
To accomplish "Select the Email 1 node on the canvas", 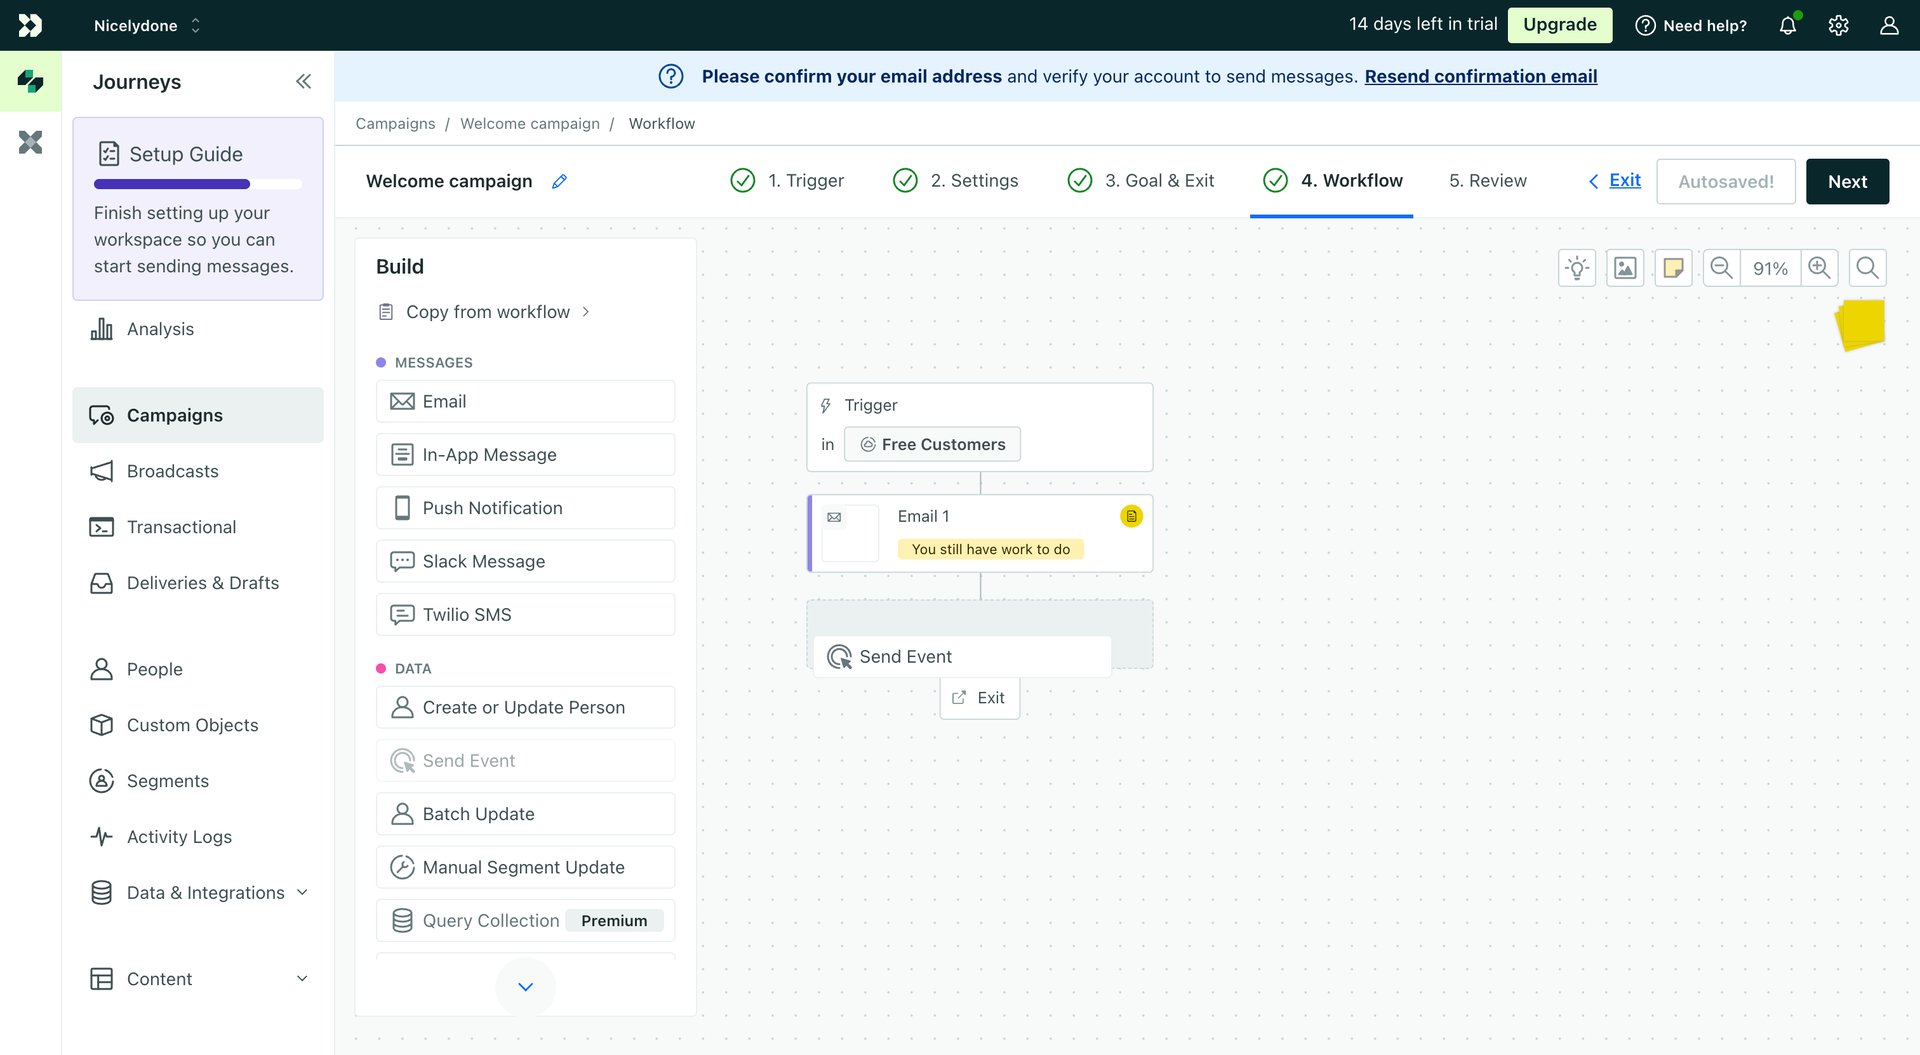I will tap(980, 533).
